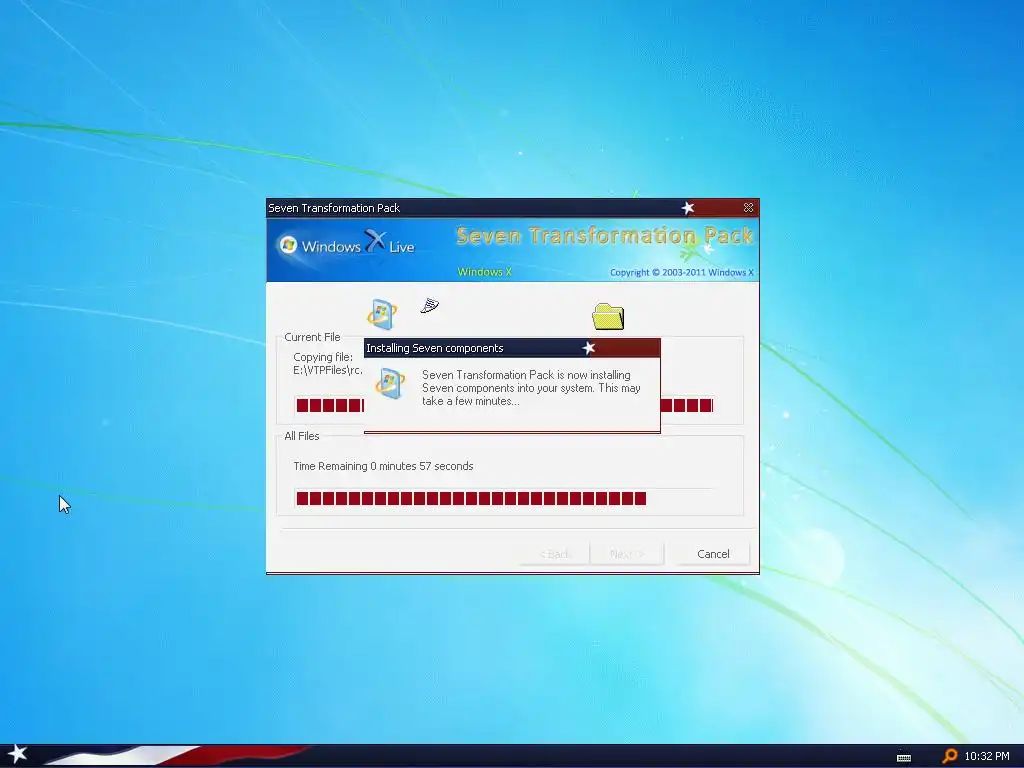Click the Time Remaining 0 minutes 57 seconds text
This screenshot has height=768, width=1024.
(x=383, y=466)
